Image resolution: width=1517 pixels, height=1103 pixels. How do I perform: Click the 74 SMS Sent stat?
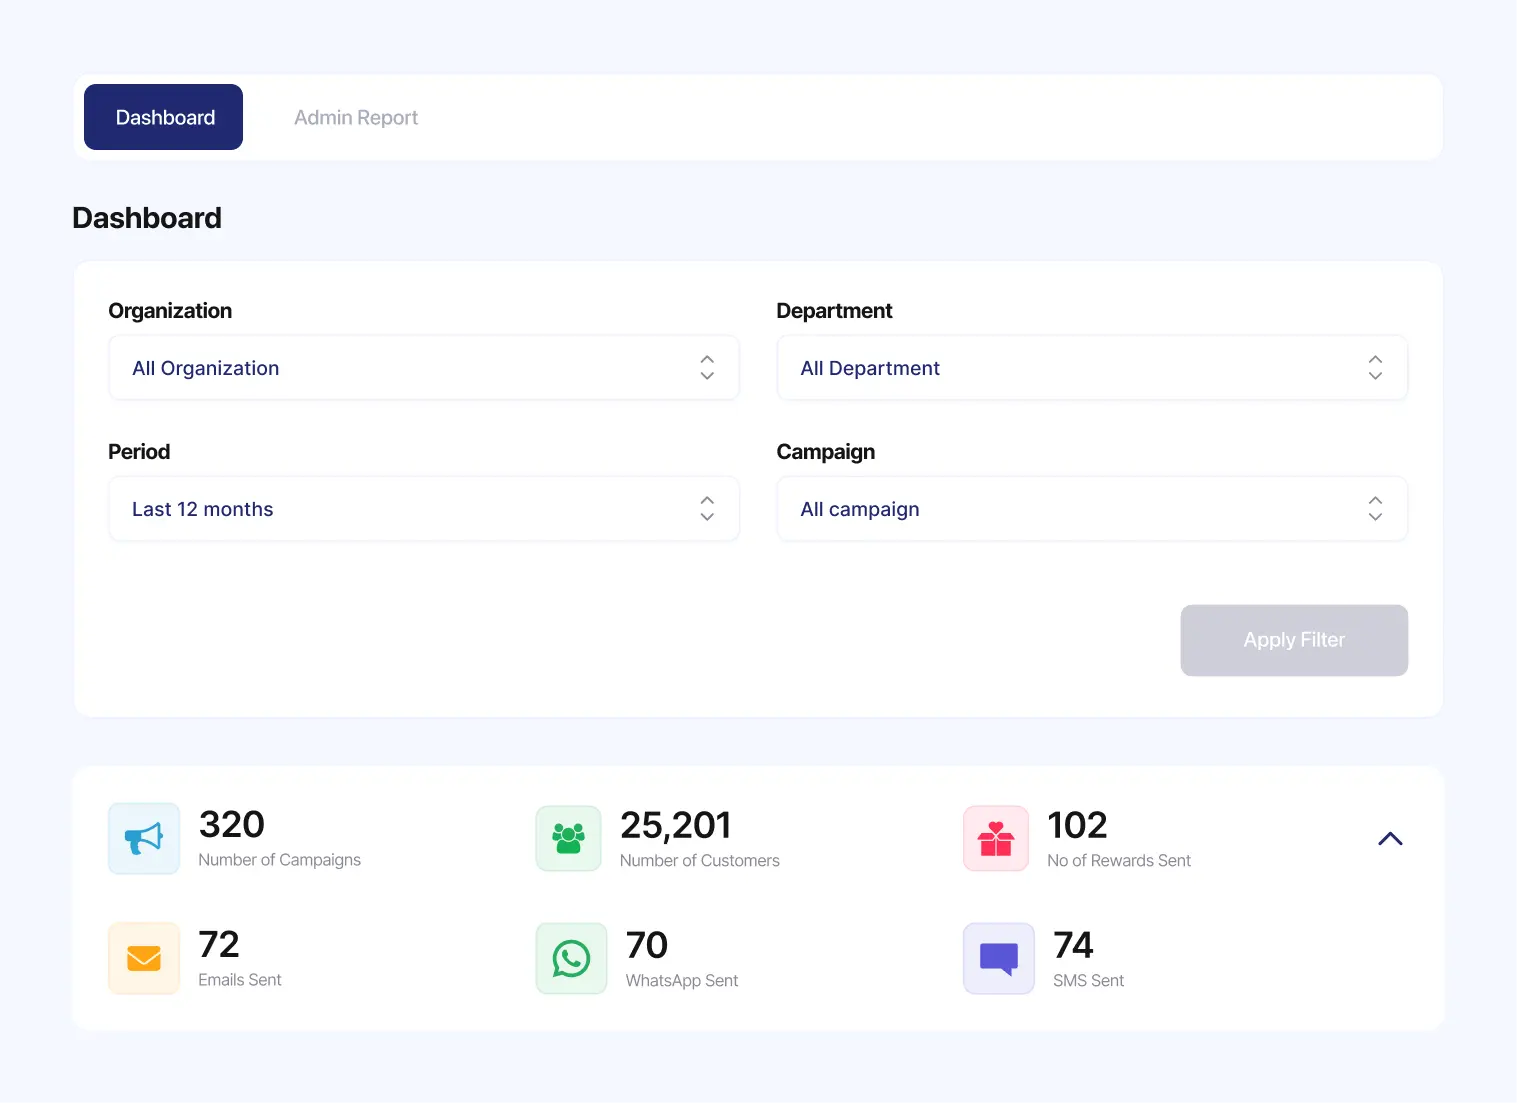click(x=1073, y=945)
